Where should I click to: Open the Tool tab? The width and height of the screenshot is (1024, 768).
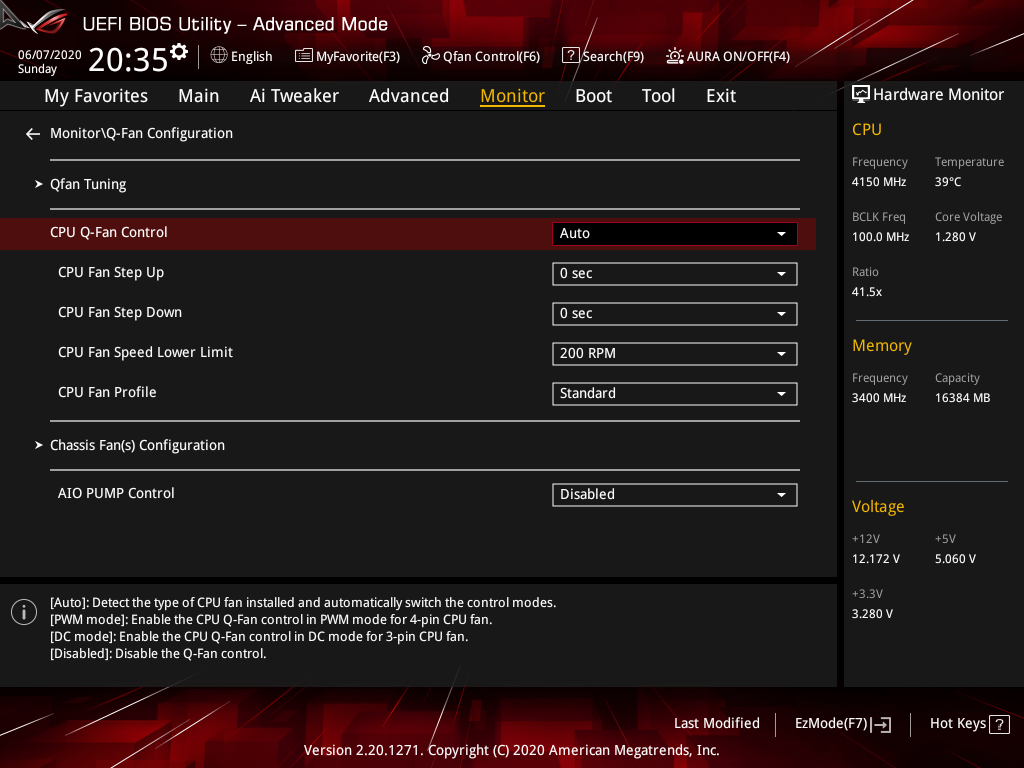(x=658, y=96)
